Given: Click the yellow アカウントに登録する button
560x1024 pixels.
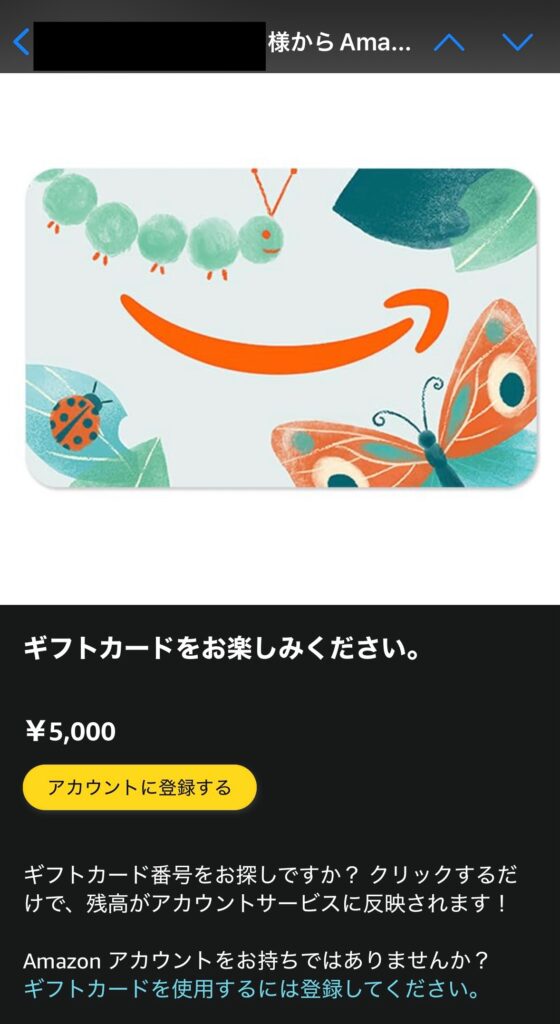Looking at the screenshot, I should pyautogui.click(x=140, y=787).
